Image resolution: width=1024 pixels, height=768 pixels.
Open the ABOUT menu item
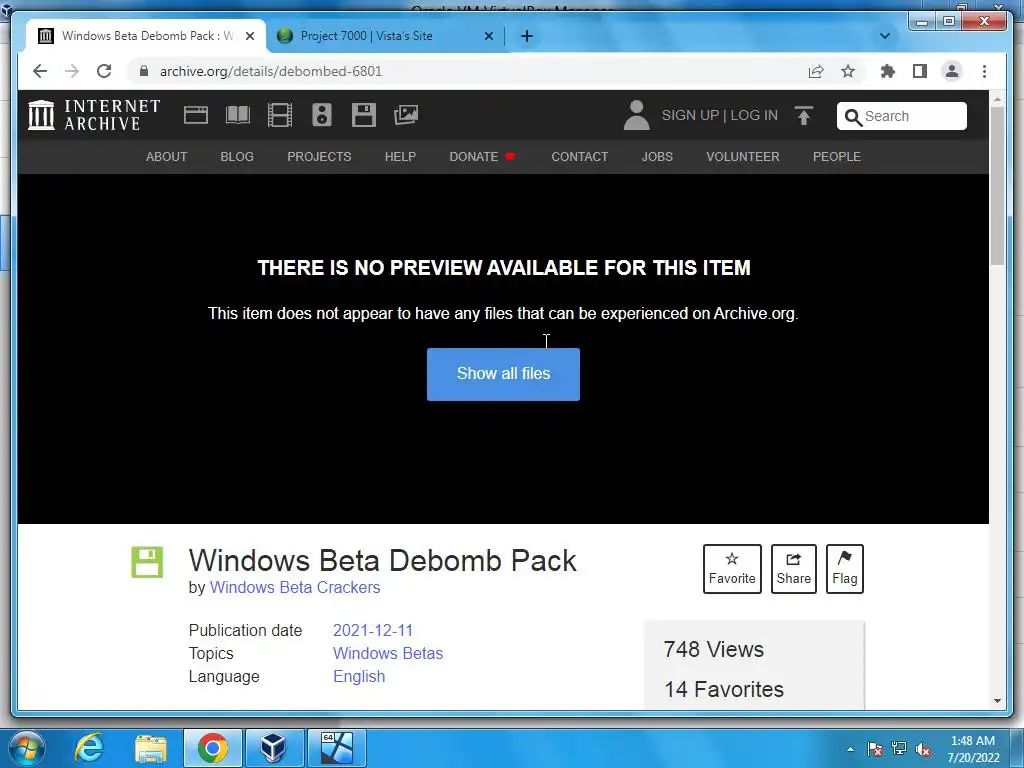(x=167, y=157)
